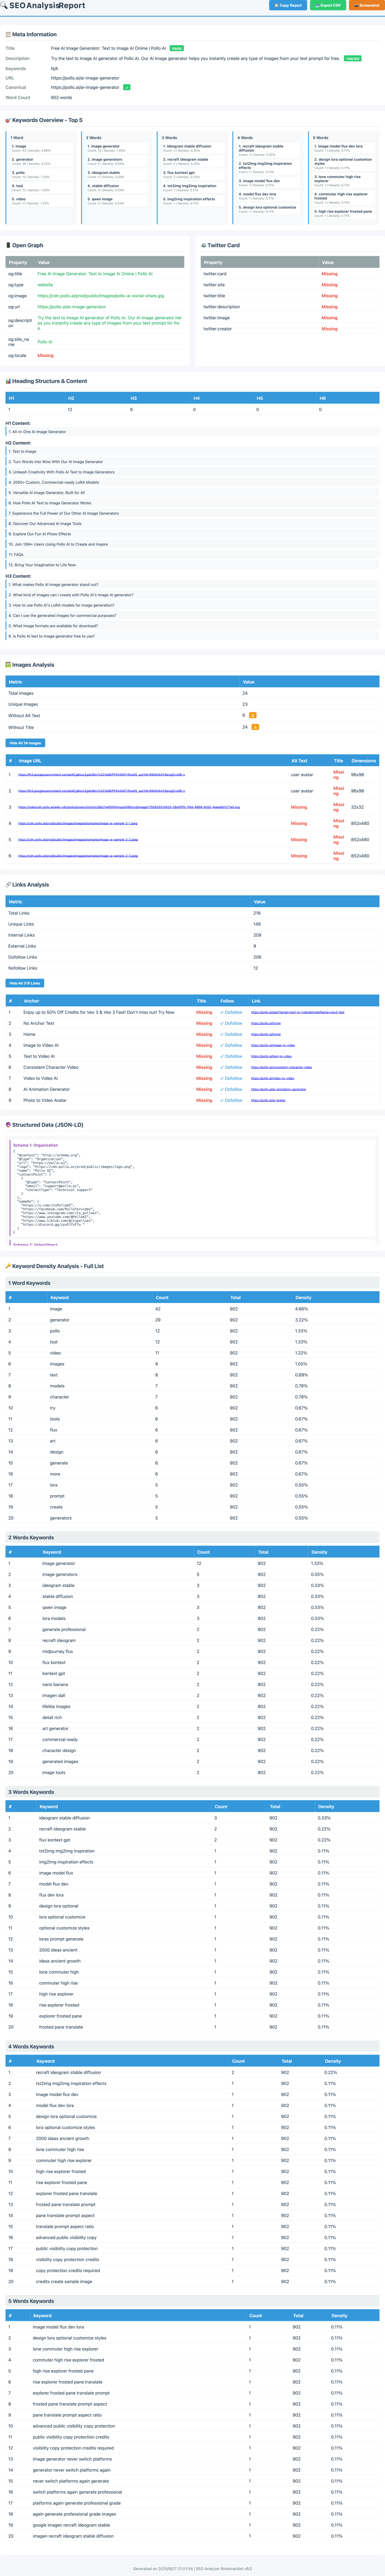Image resolution: width=385 pixels, height=2576 pixels.
Task: Click the green checkmark next to Canonical URL
Action: tap(127, 87)
